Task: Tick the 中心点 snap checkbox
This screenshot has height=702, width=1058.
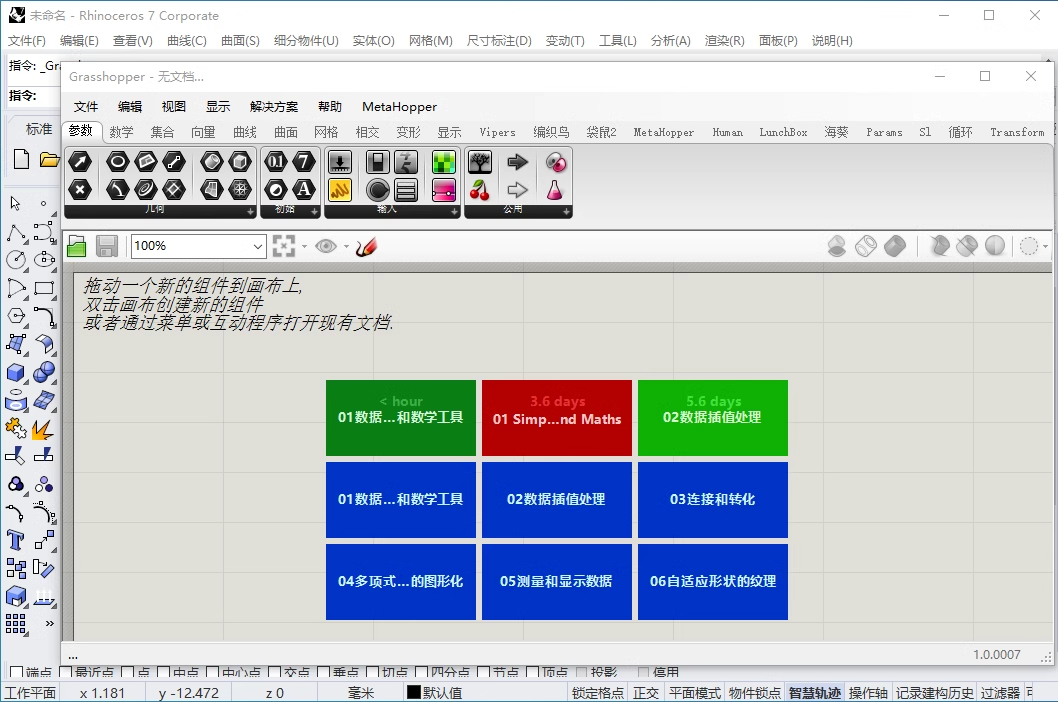Action: 212,672
